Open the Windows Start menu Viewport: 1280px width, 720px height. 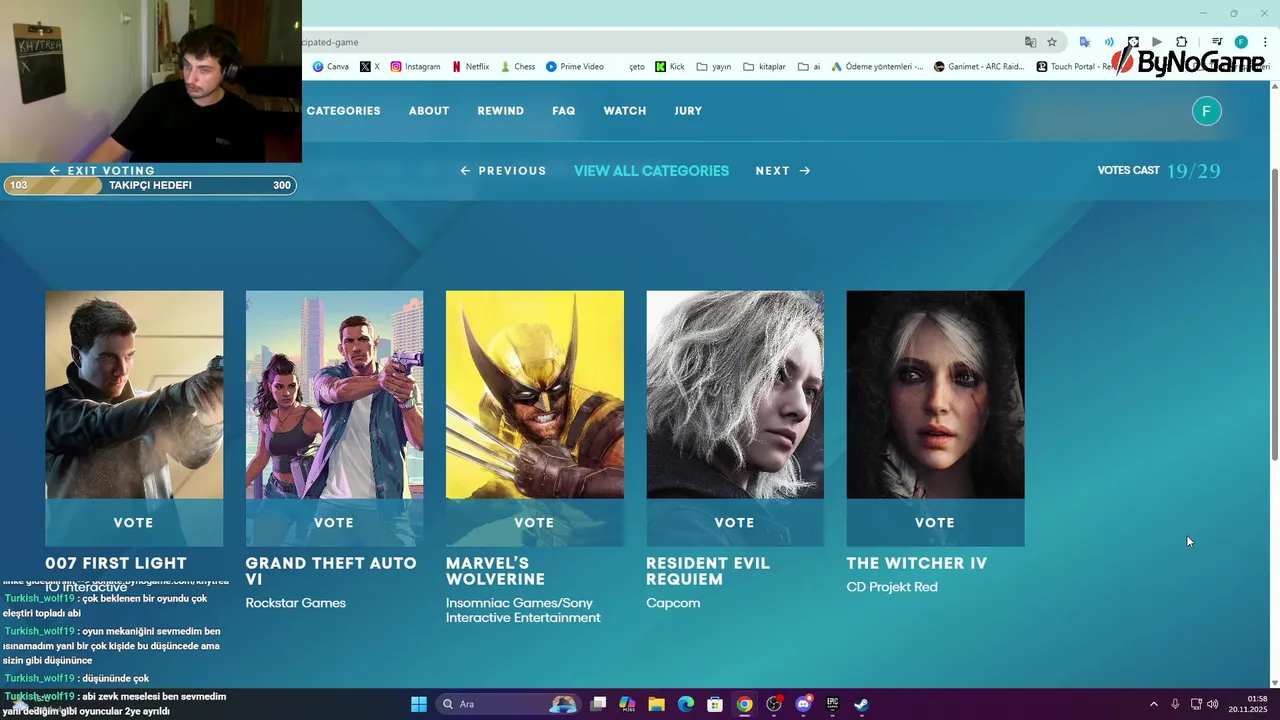(x=419, y=704)
